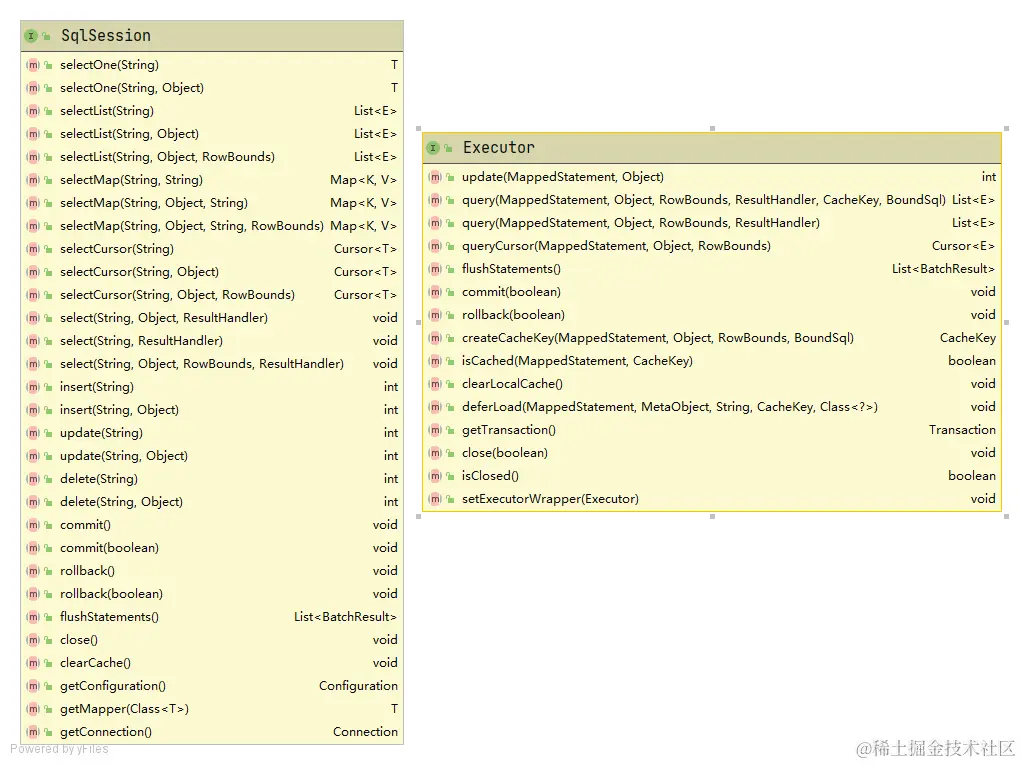Viewport: 1022px width, 765px height.
Task: Click List<BatchResult> return type in Executor
Action: click(943, 269)
